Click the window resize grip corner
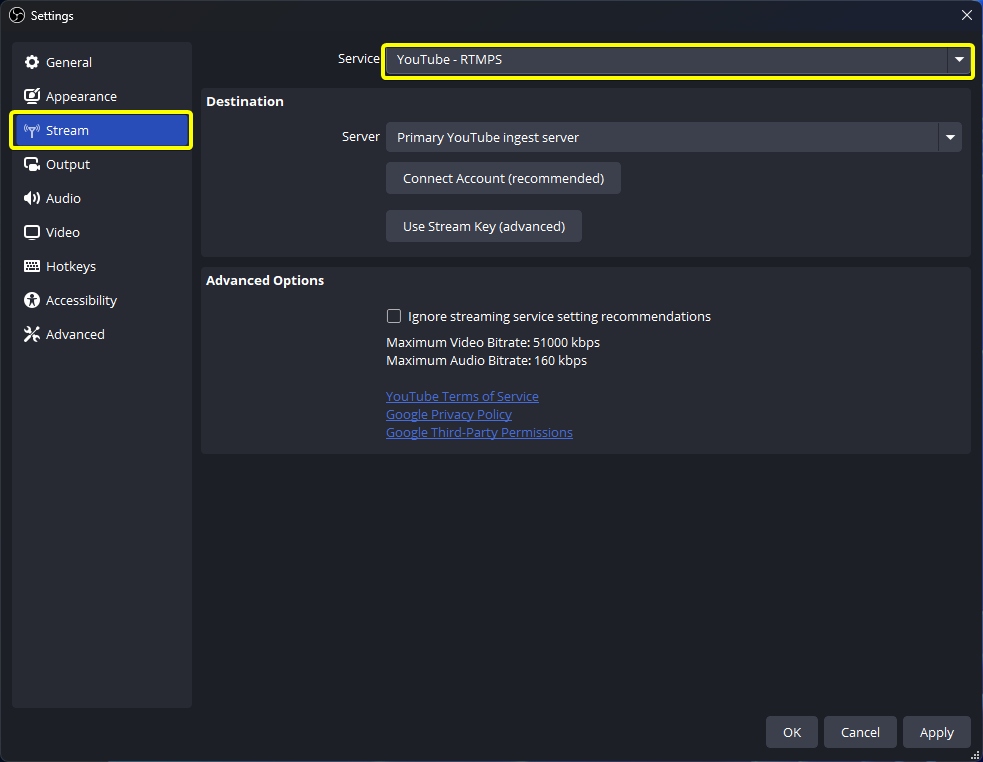 (x=975, y=755)
